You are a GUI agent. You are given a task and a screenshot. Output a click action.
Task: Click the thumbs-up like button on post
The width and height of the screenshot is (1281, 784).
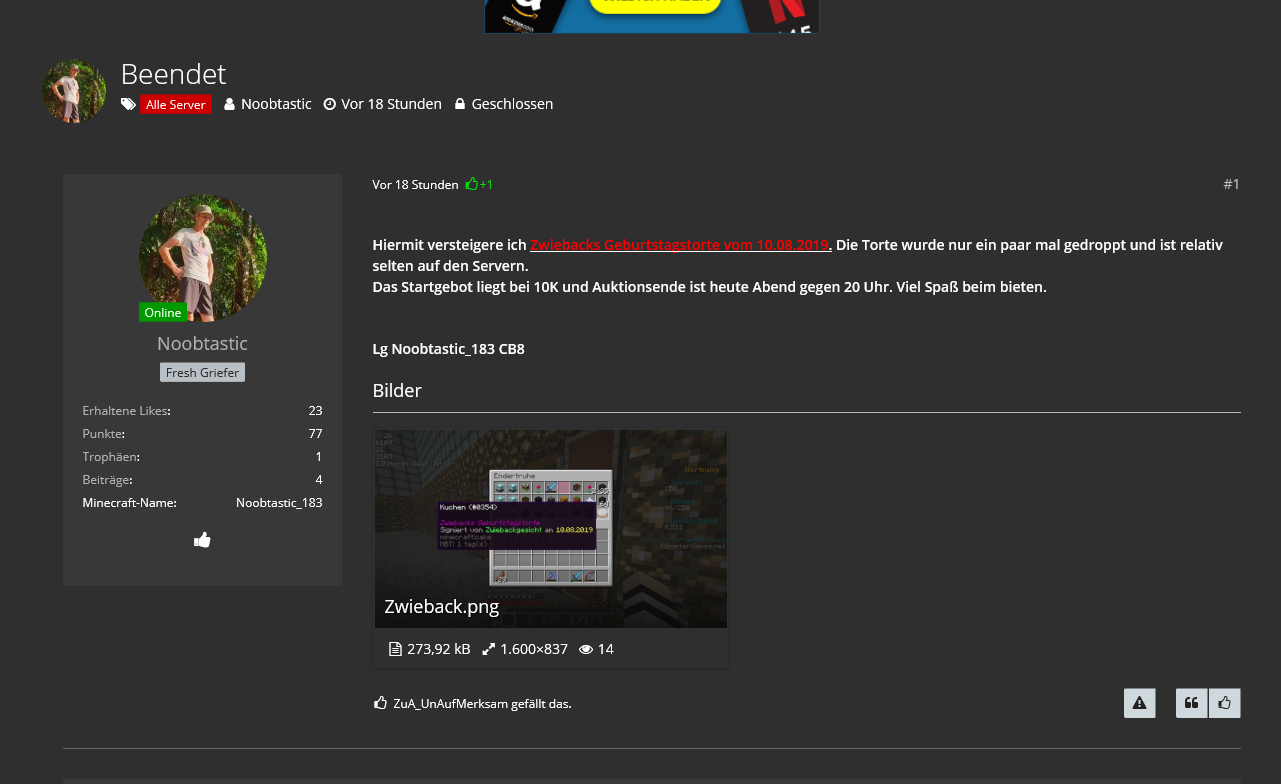[1225, 703]
